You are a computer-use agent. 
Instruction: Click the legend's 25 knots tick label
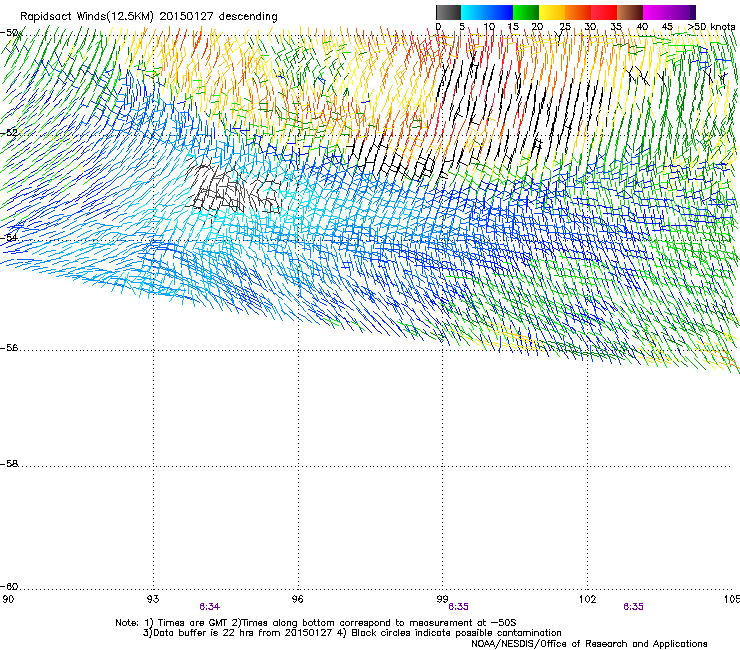pos(564,26)
